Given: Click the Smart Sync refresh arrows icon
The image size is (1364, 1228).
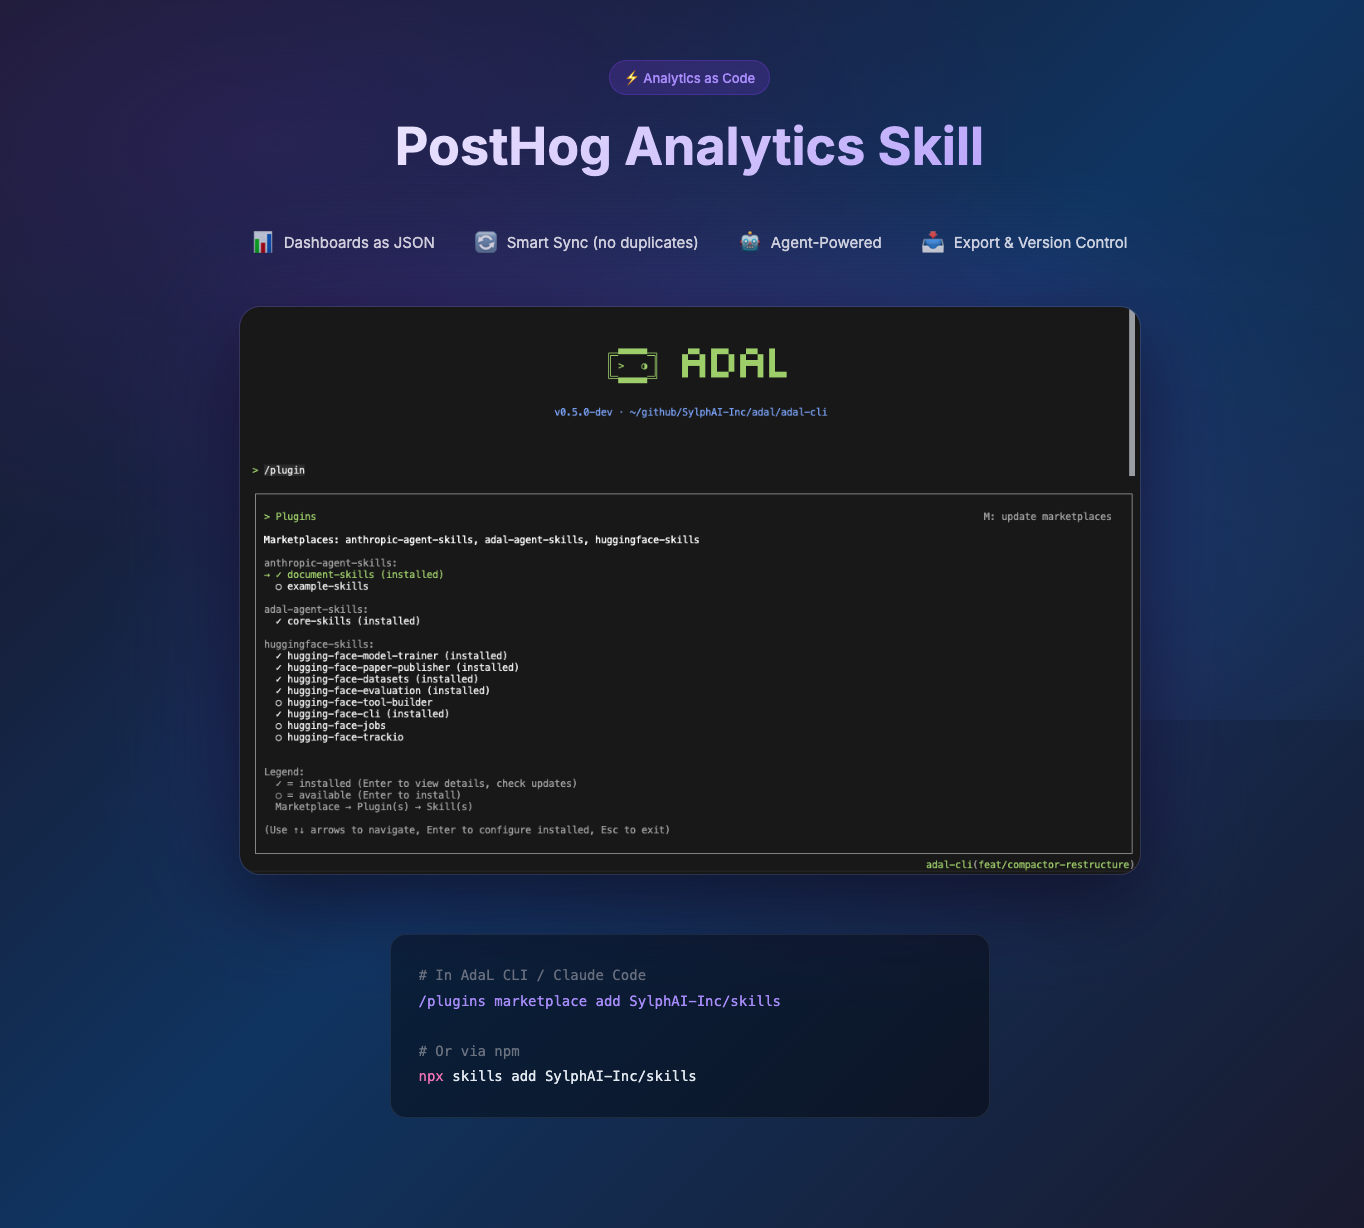Looking at the screenshot, I should coord(486,242).
